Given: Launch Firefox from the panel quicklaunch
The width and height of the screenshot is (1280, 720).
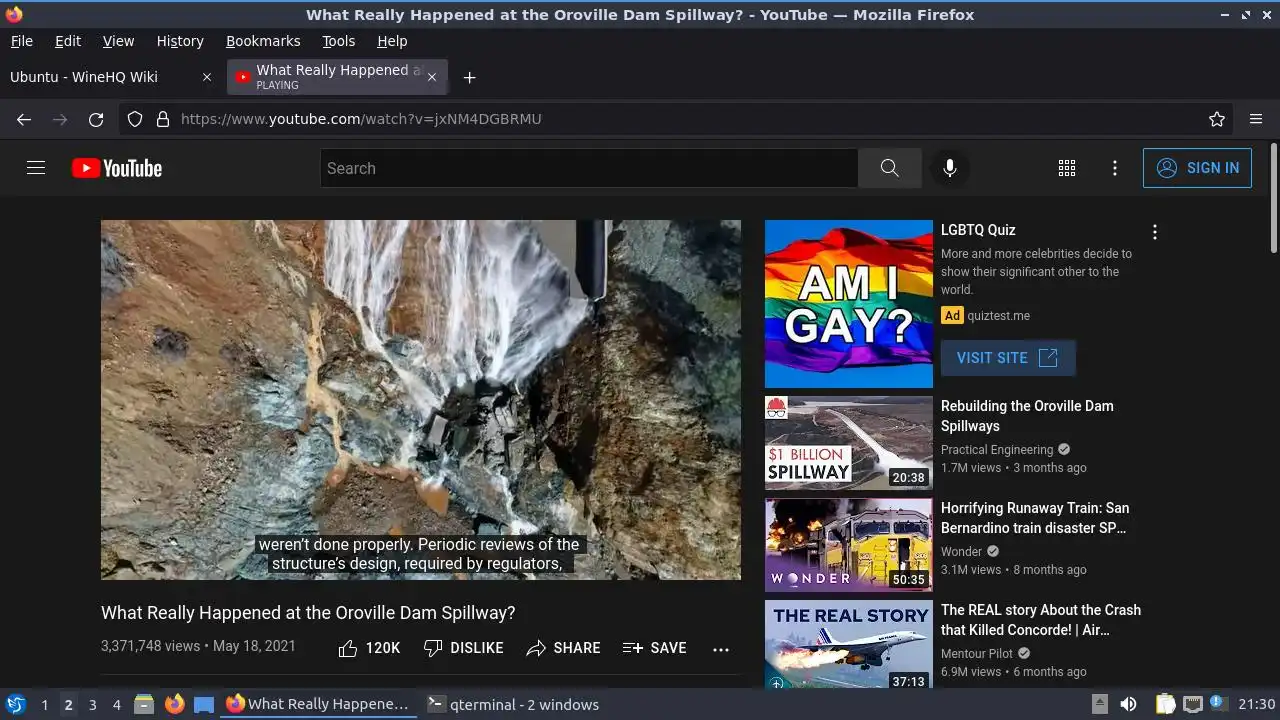Looking at the screenshot, I should 174,704.
